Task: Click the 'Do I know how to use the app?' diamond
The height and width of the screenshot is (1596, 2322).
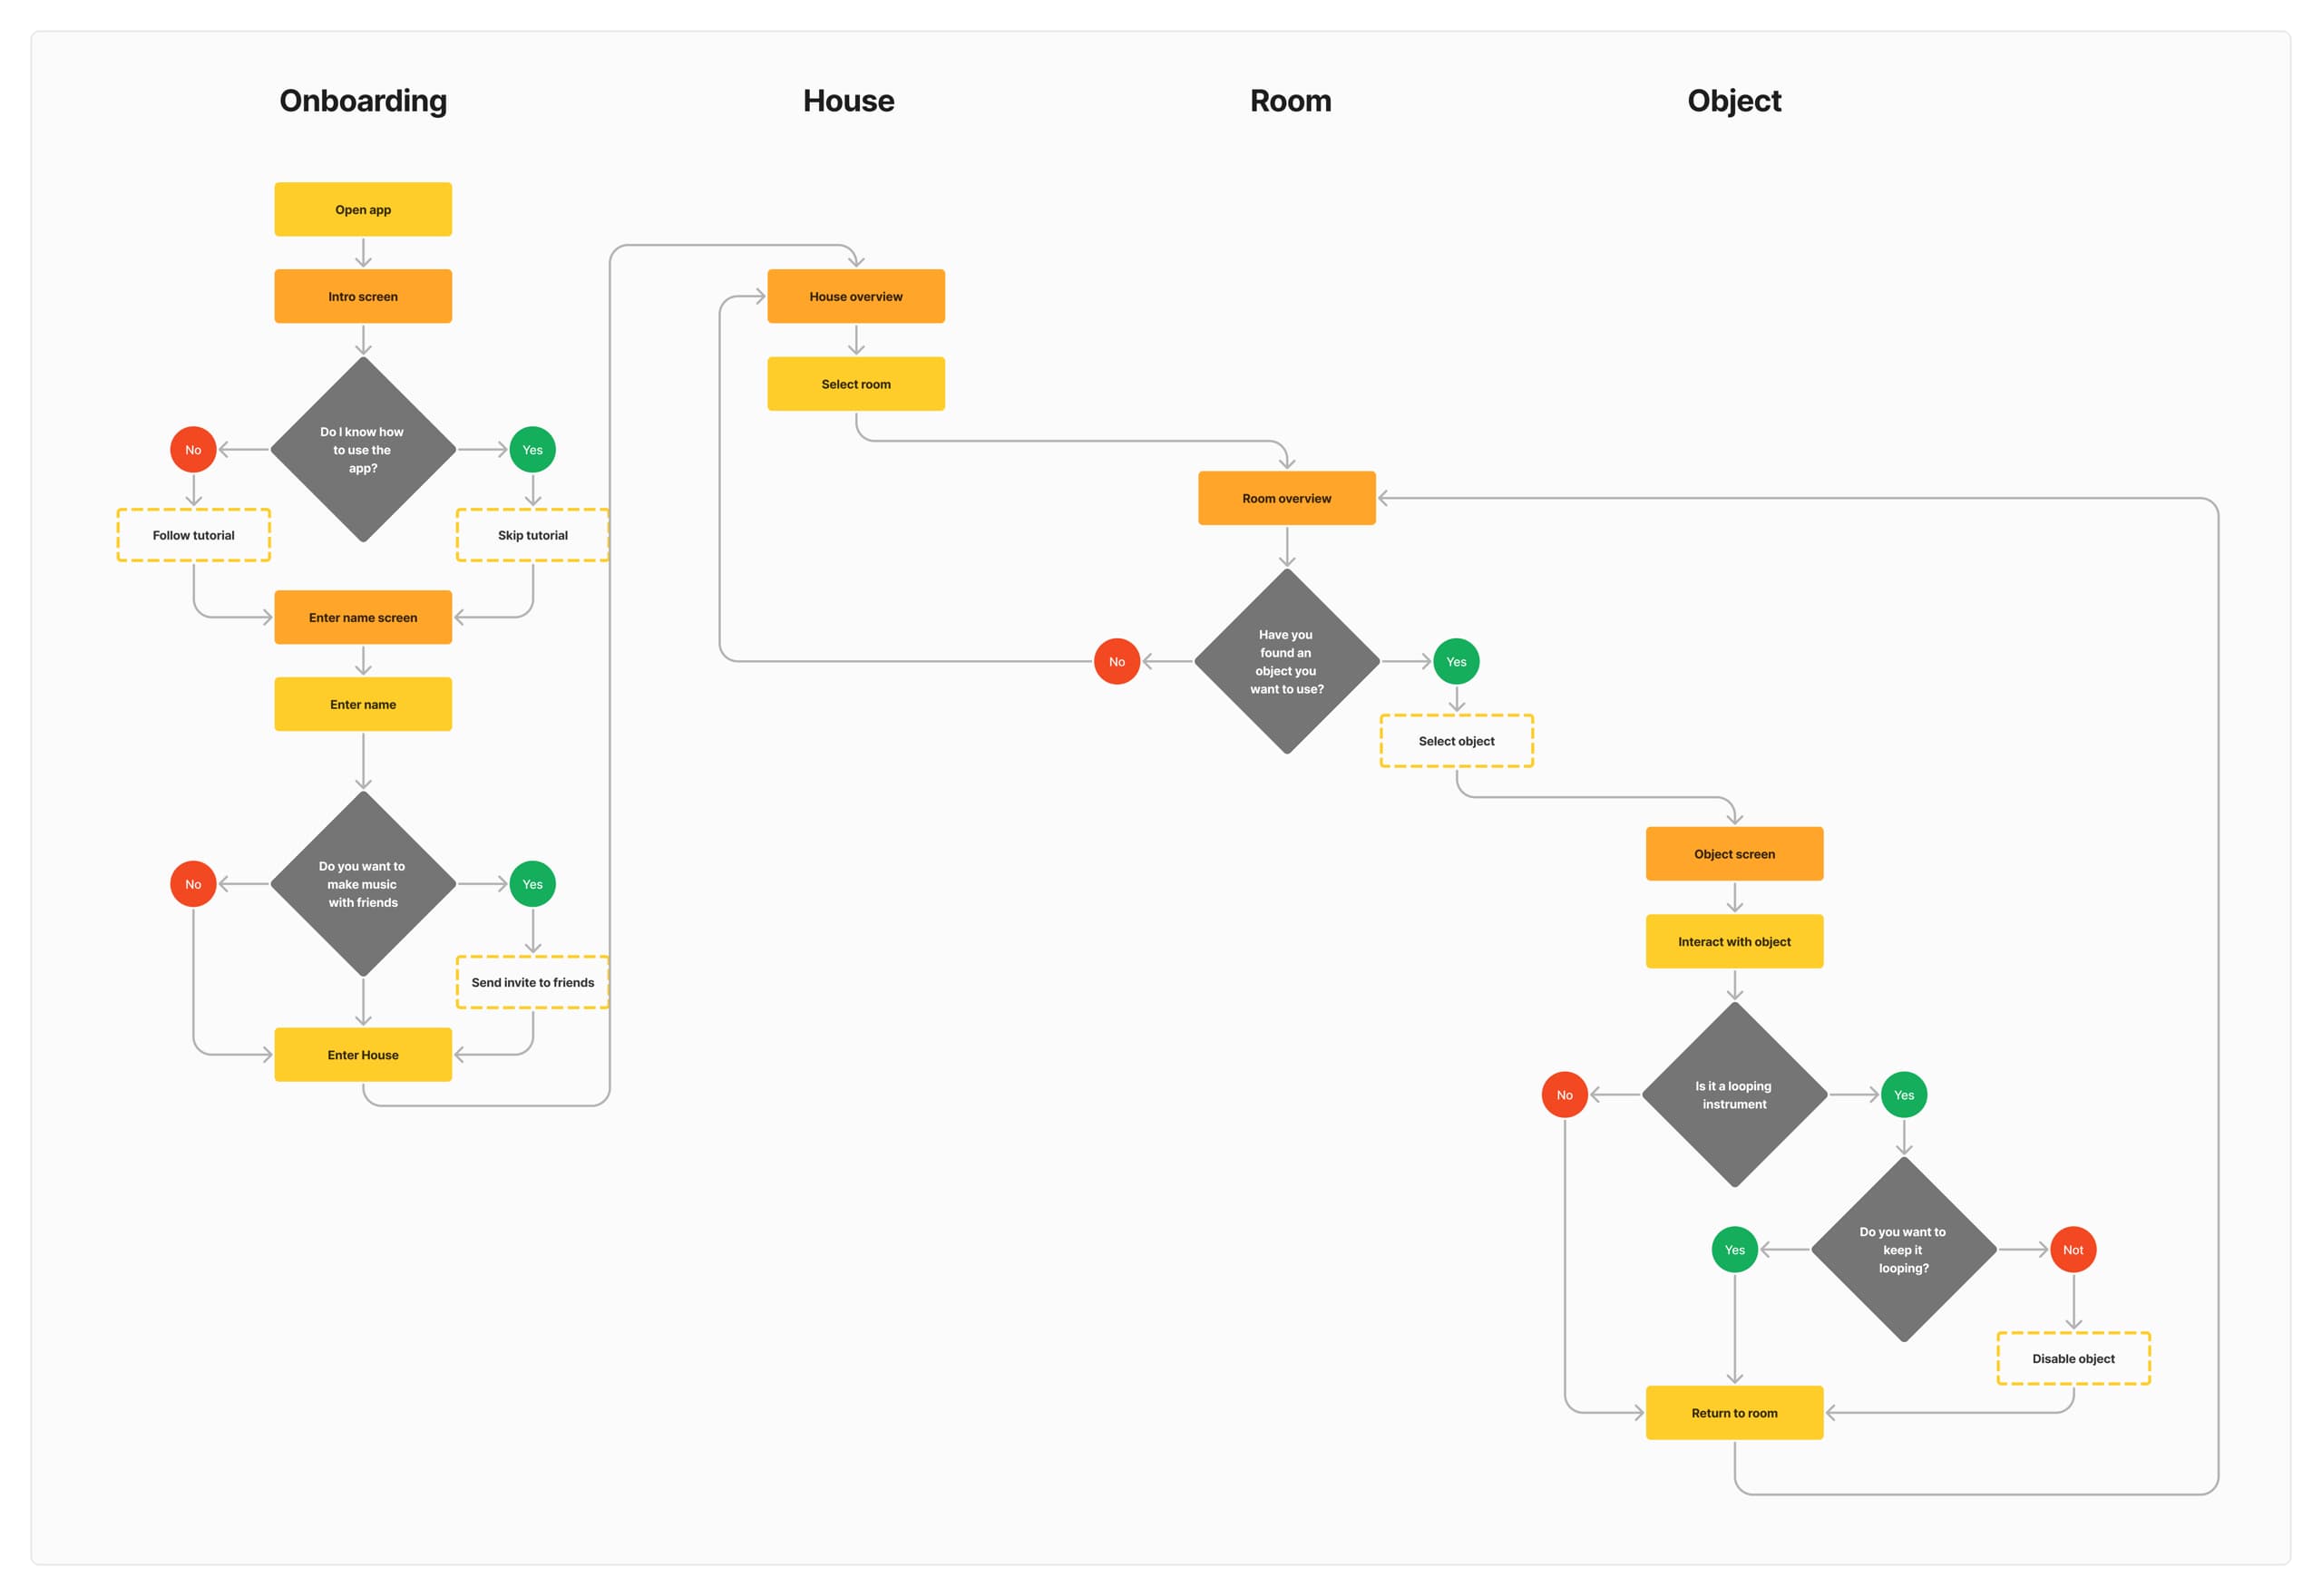Action: point(363,450)
